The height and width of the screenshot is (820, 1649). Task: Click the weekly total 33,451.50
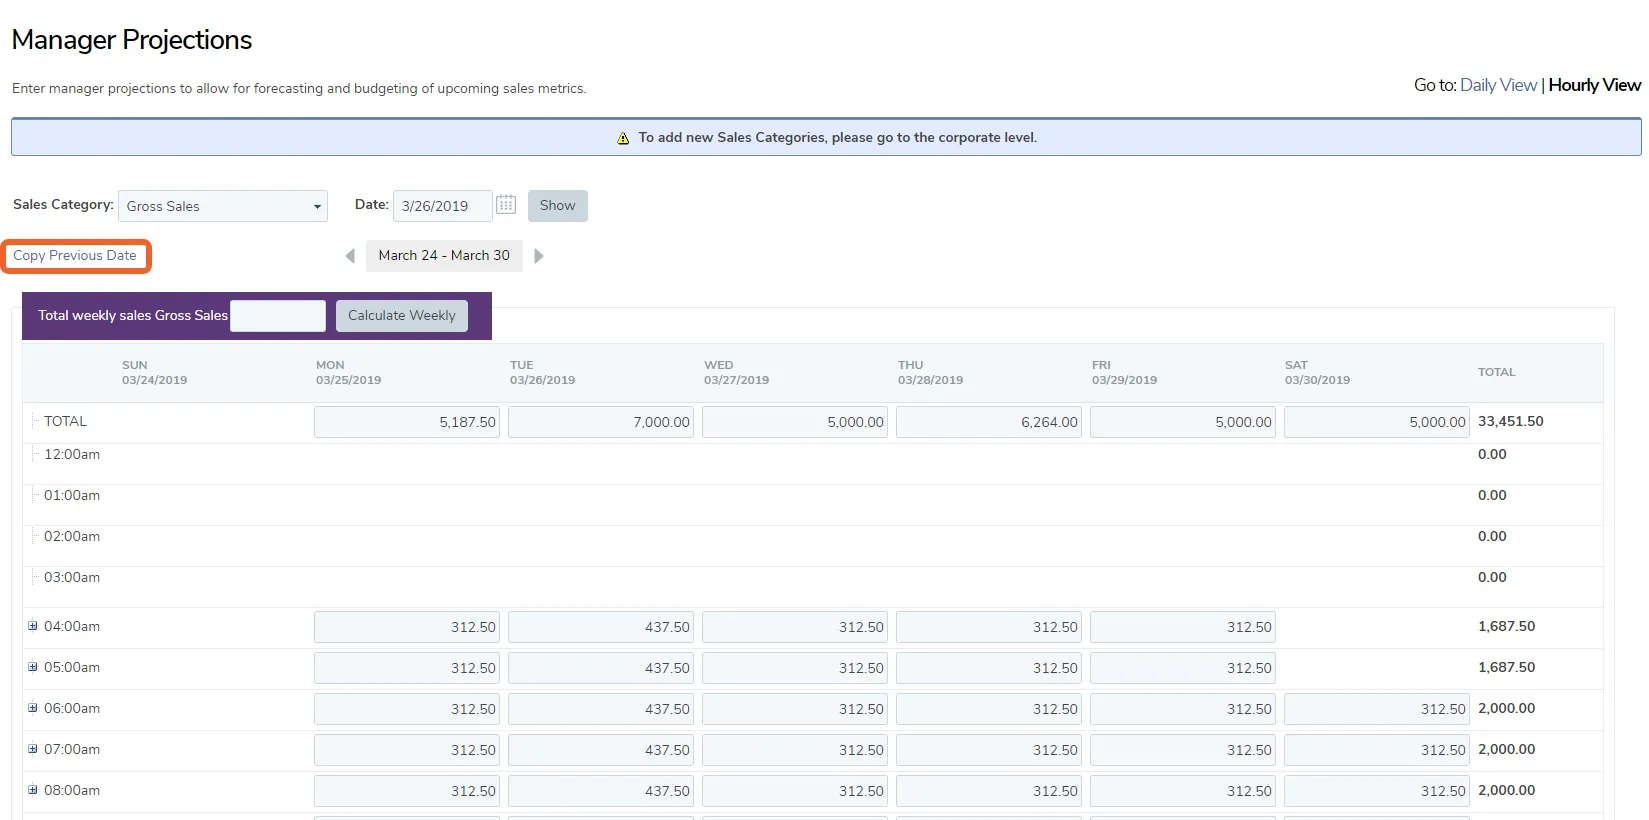[1511, 421]
